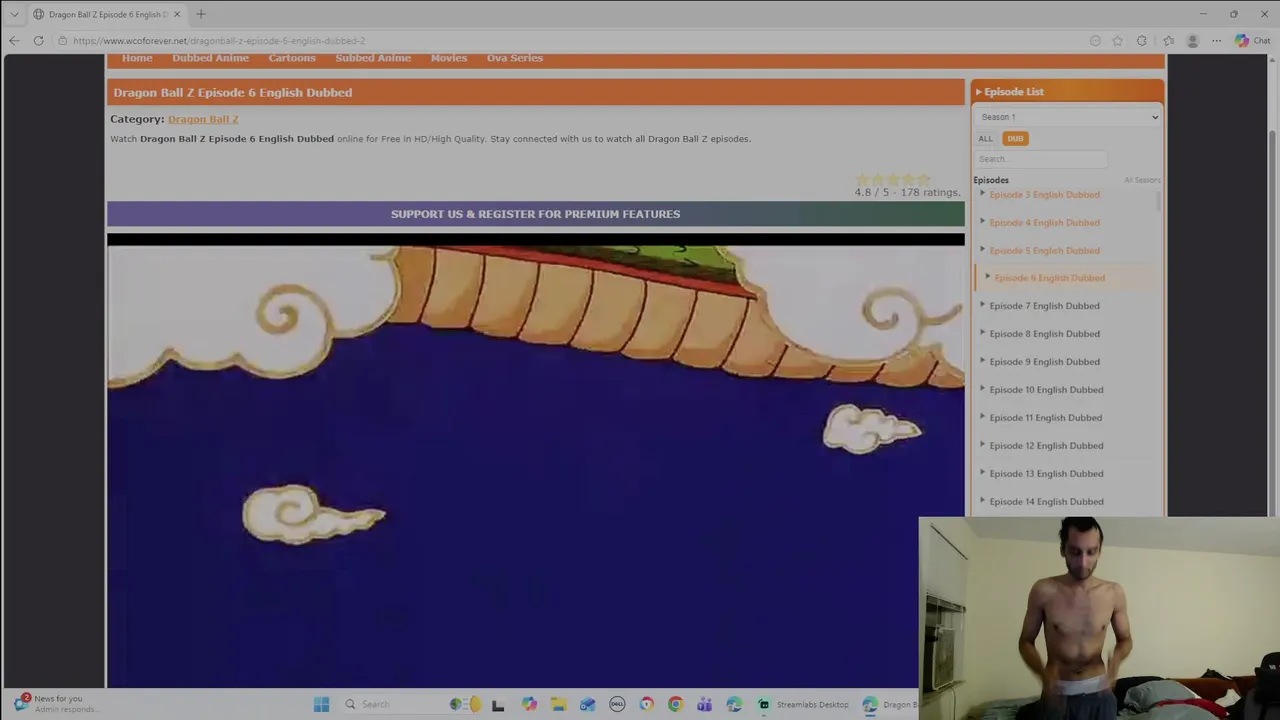
Task: Open the Windows Start menu
Action: pos(321,704)
